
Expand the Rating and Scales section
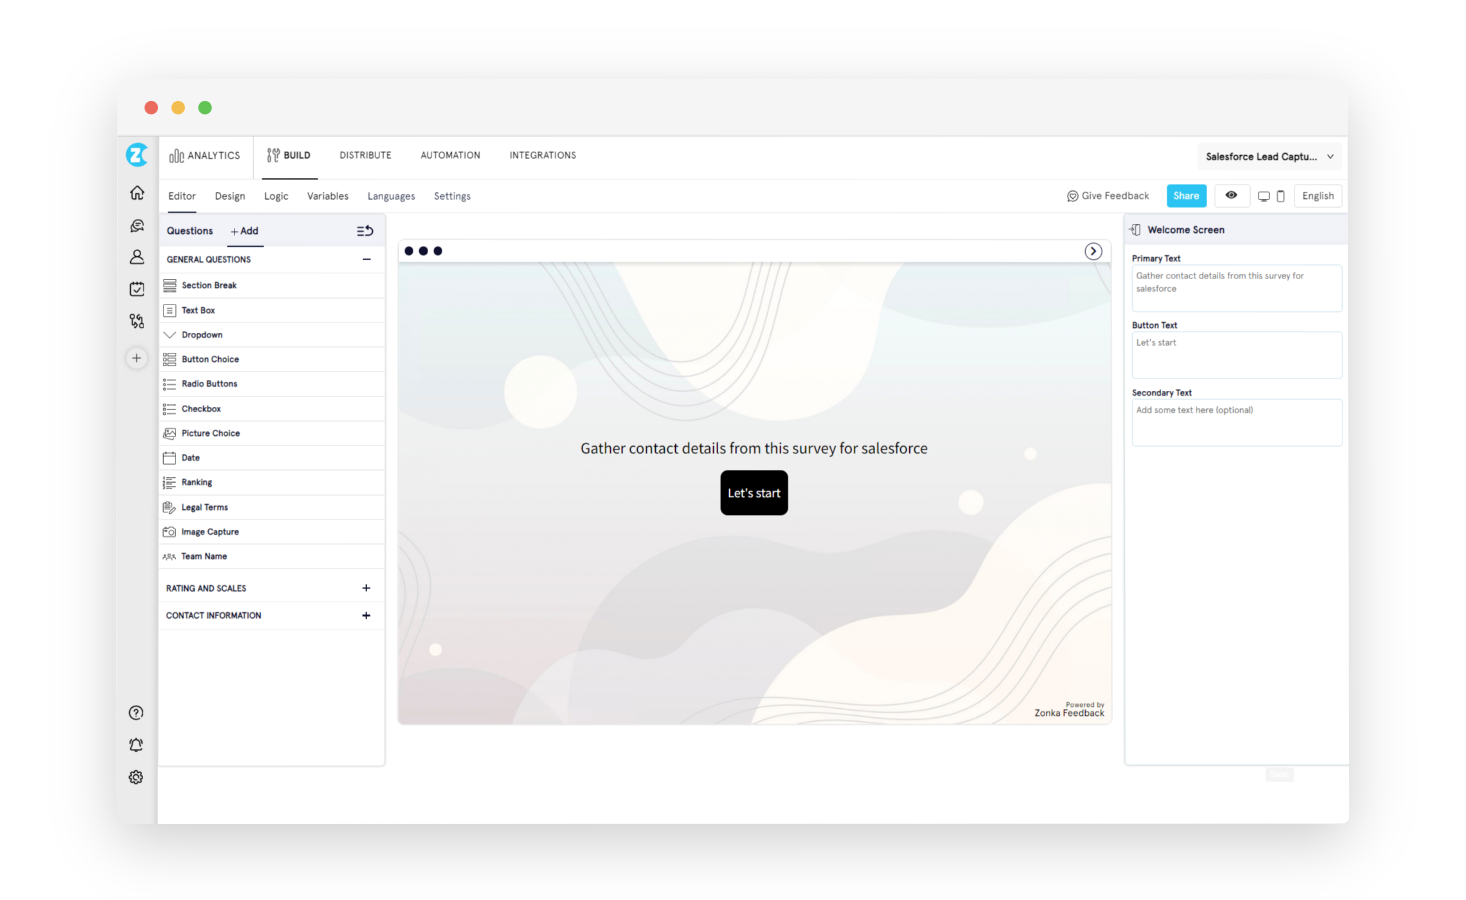[x=366, y=587]
